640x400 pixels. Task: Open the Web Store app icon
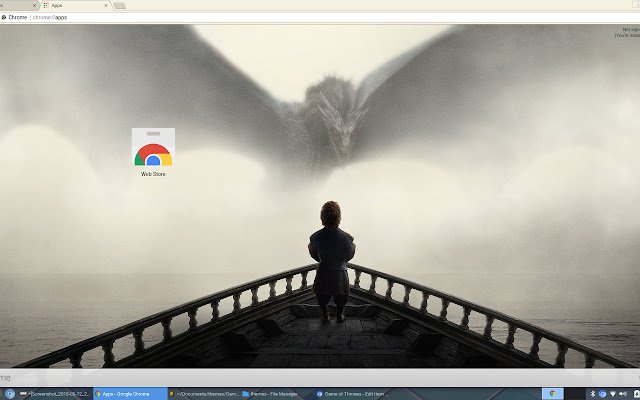coord(153,152)
